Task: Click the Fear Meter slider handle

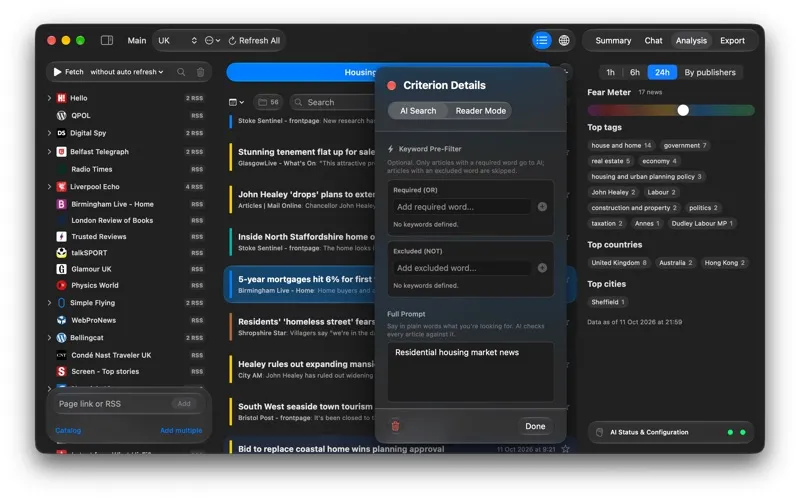Action: (683, 110)
